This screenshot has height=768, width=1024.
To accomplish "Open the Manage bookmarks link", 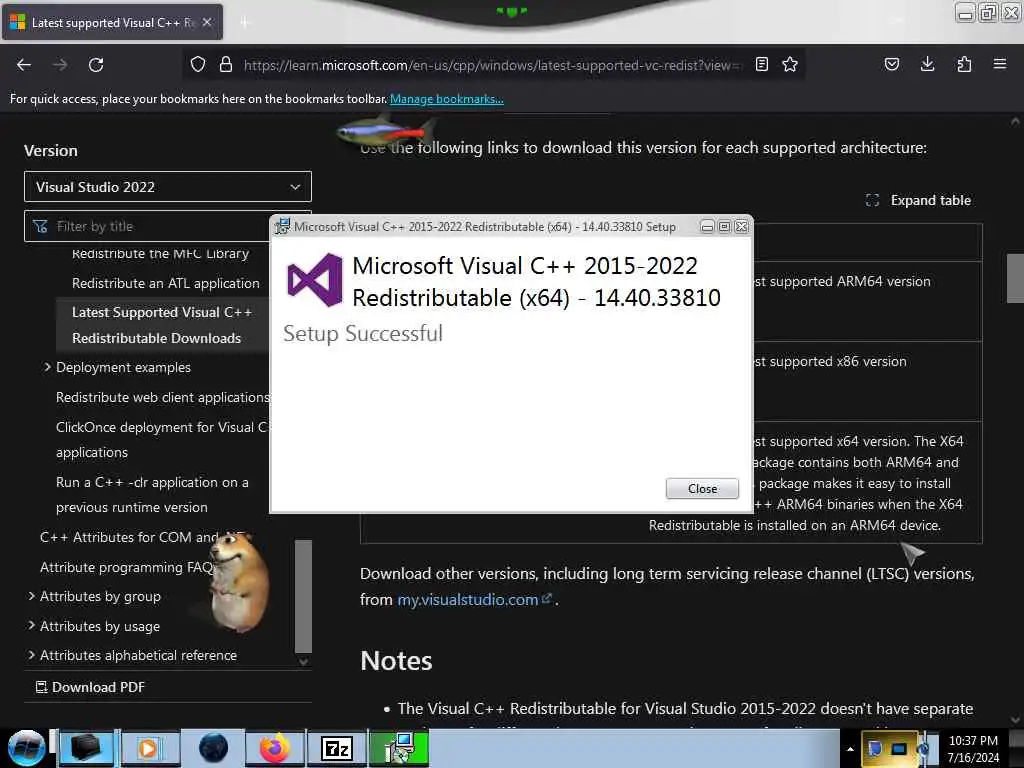I will pyautogui.click(x=447, y=99).
